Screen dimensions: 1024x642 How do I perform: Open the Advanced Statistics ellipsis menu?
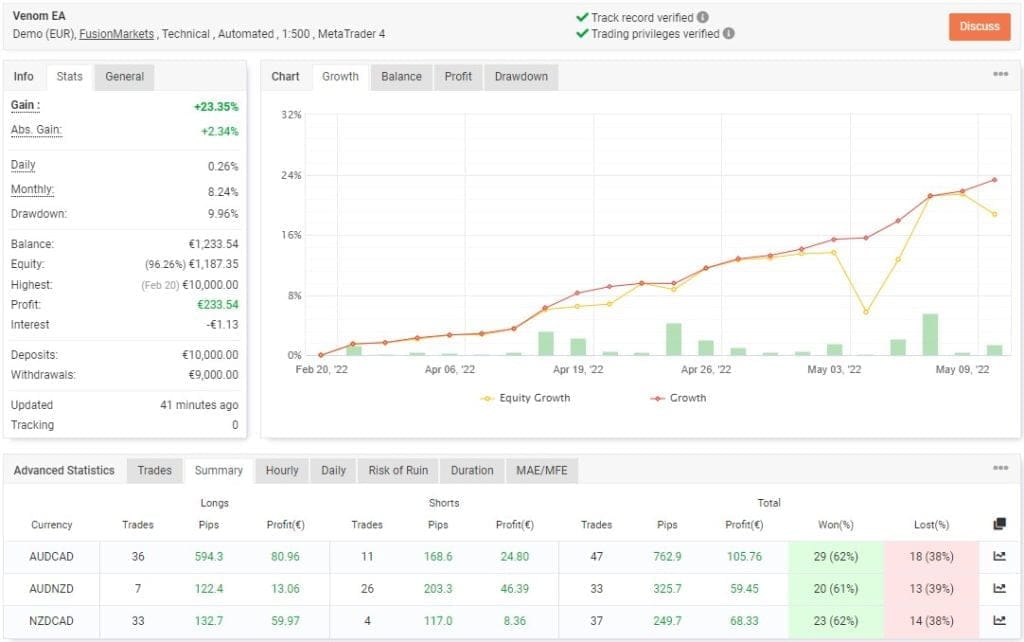(999, 466)
